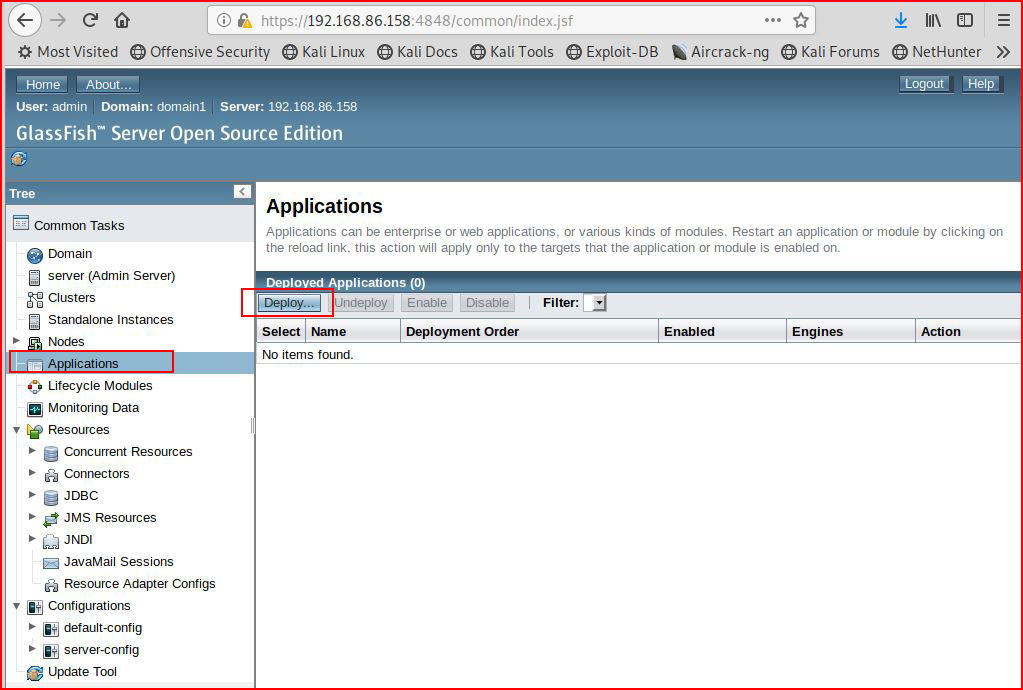Select Resource Adapter Configs in the tree

140,584
